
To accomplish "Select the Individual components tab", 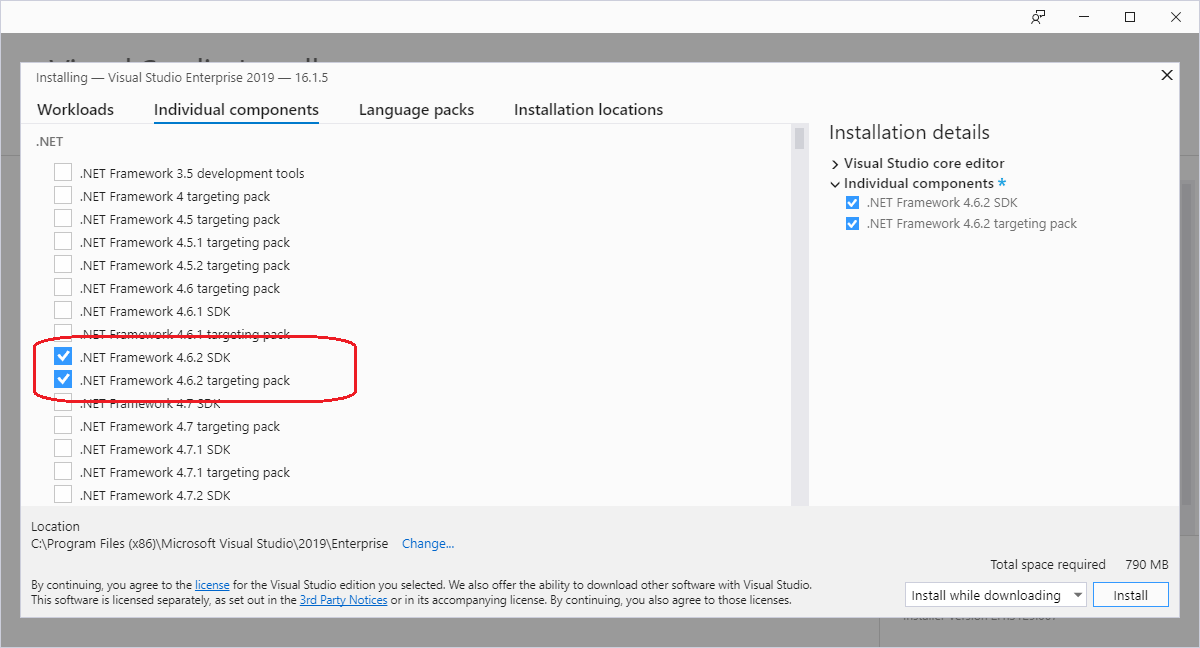I will tap(236, 110).
